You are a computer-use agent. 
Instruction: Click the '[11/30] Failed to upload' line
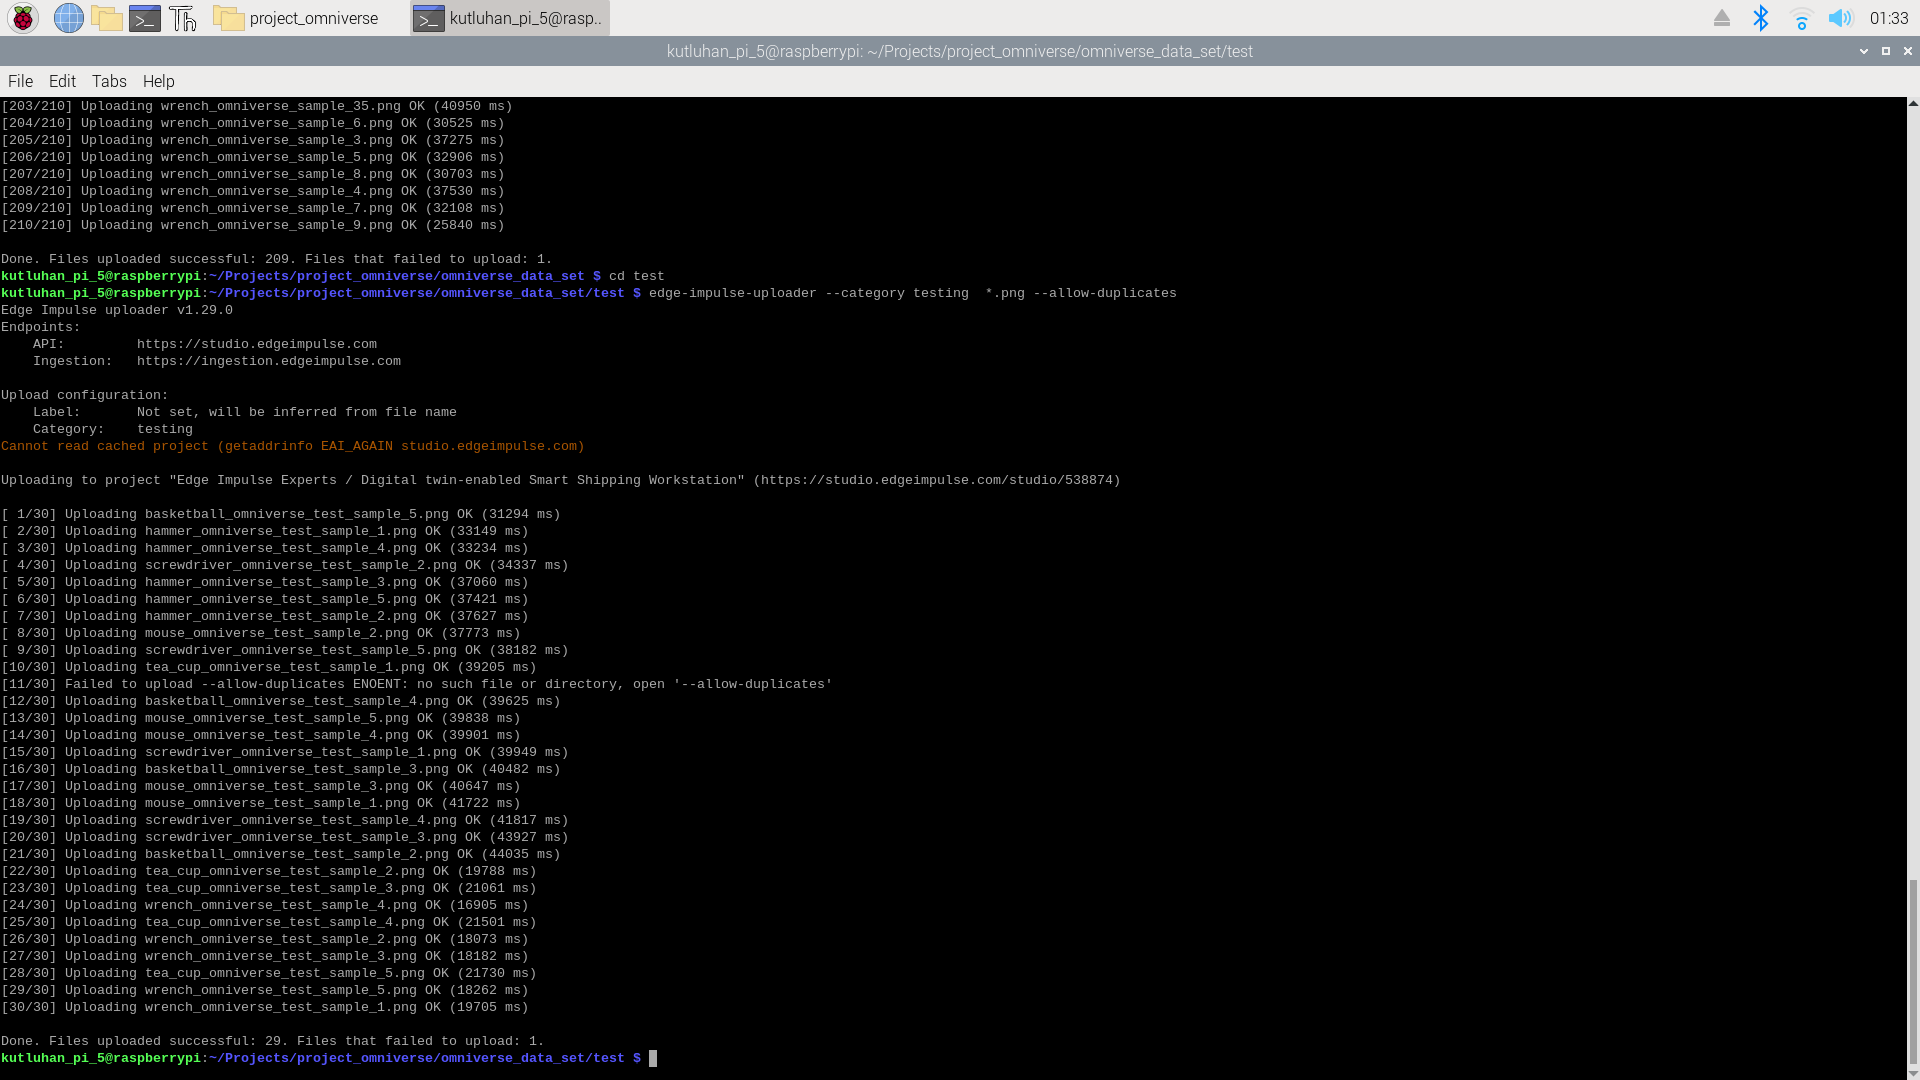pos(417,684)
